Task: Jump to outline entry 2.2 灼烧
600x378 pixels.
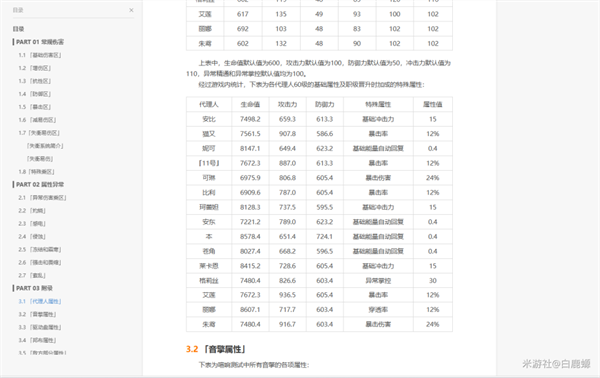Action: click(x=32, y=211)
